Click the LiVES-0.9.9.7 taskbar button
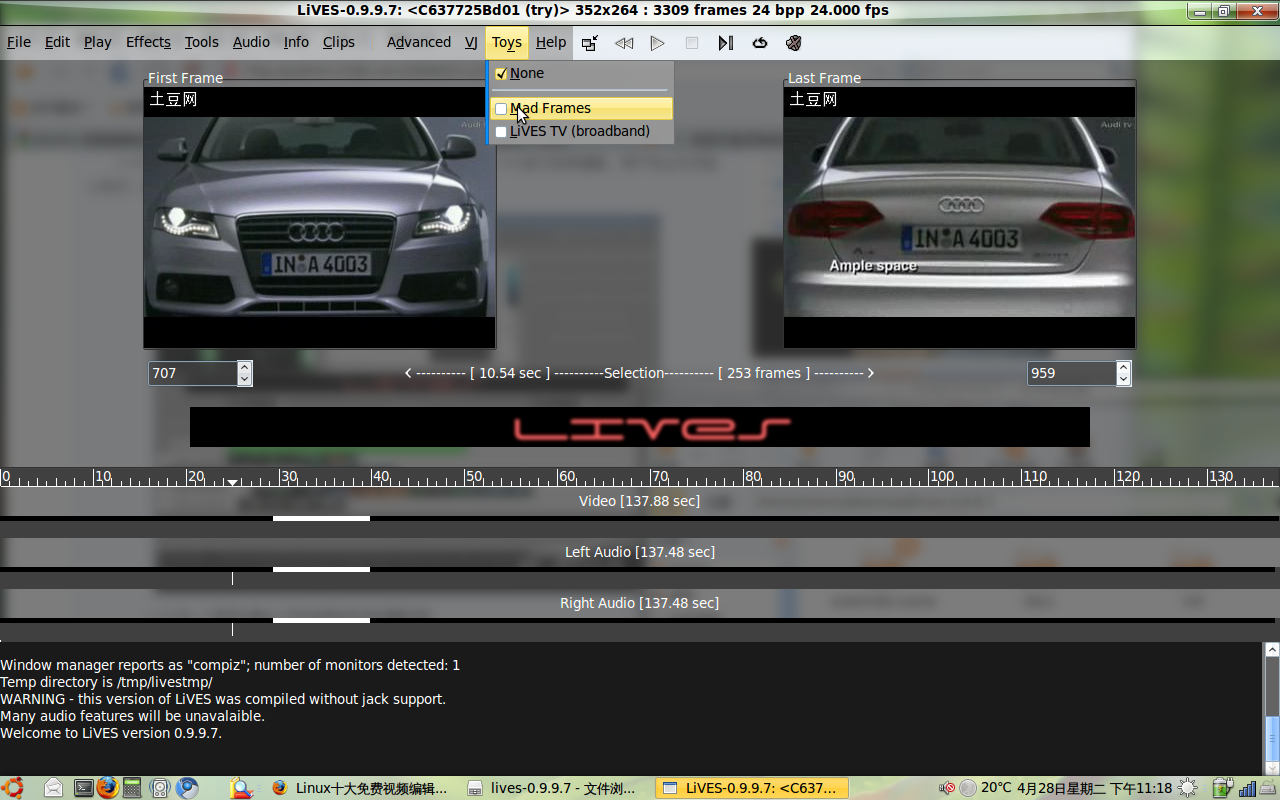1280x800 pixels. (752, 788)
